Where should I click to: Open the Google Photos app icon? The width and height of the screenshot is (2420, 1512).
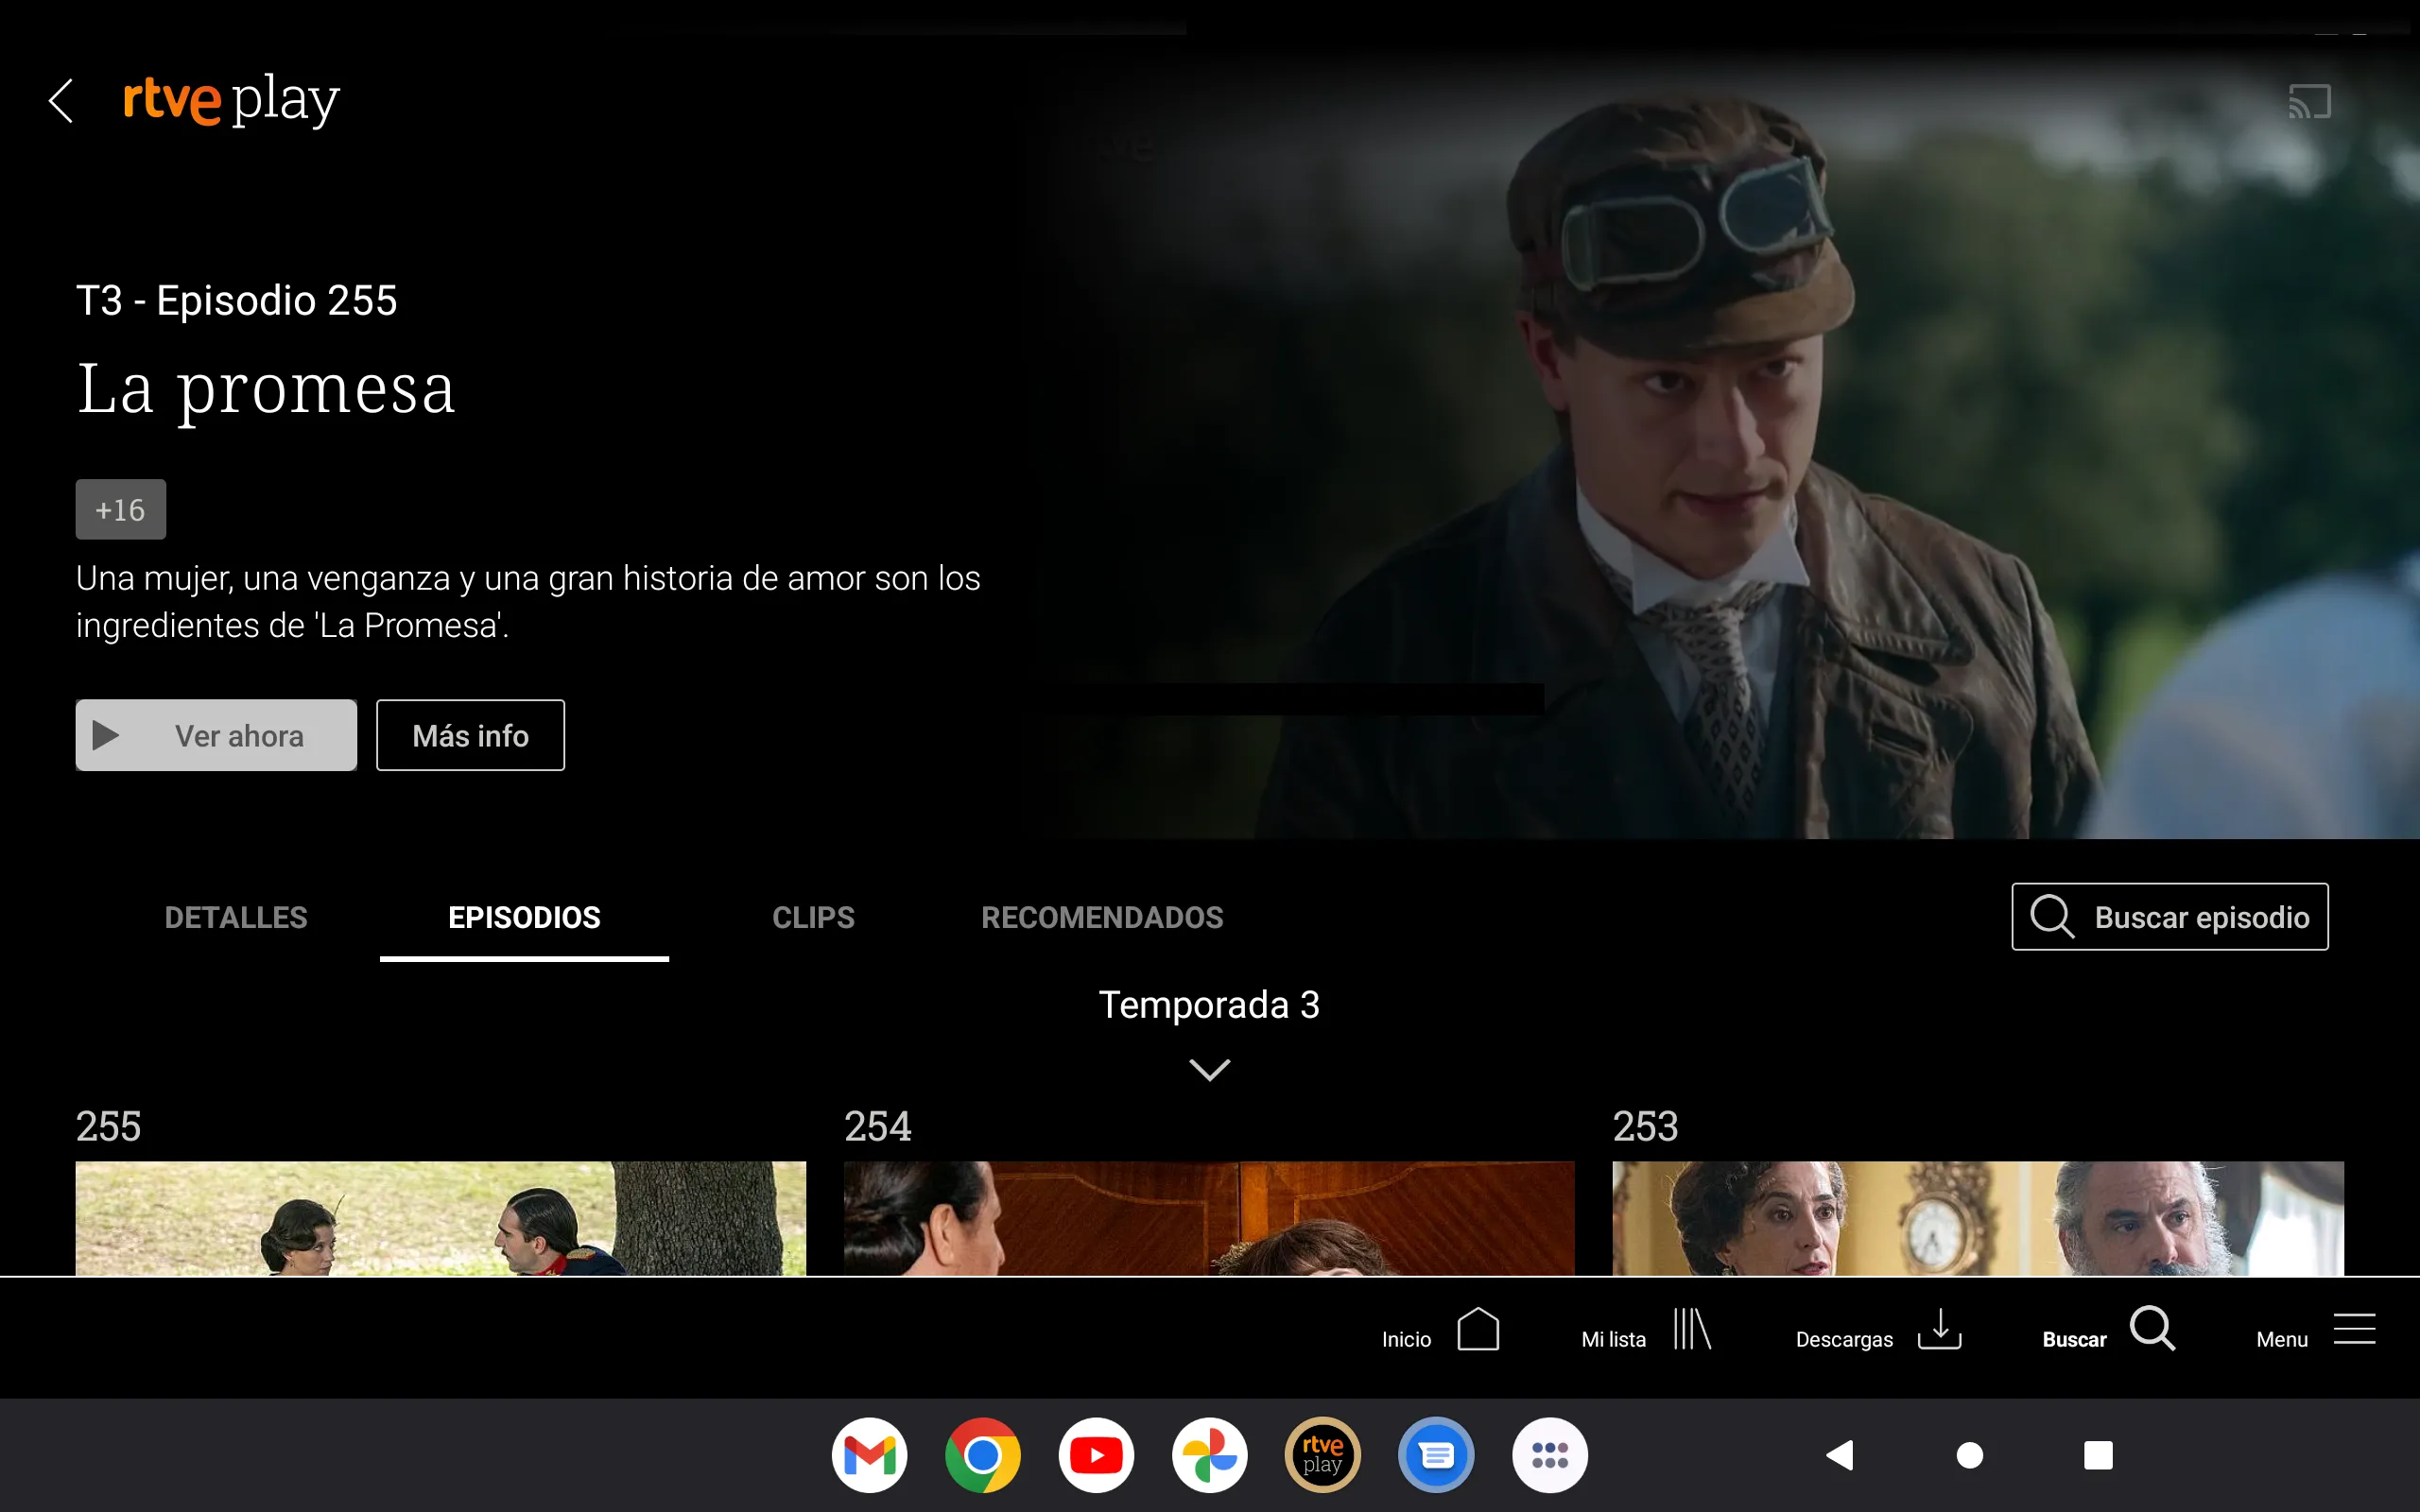tap(1209, 1452)
